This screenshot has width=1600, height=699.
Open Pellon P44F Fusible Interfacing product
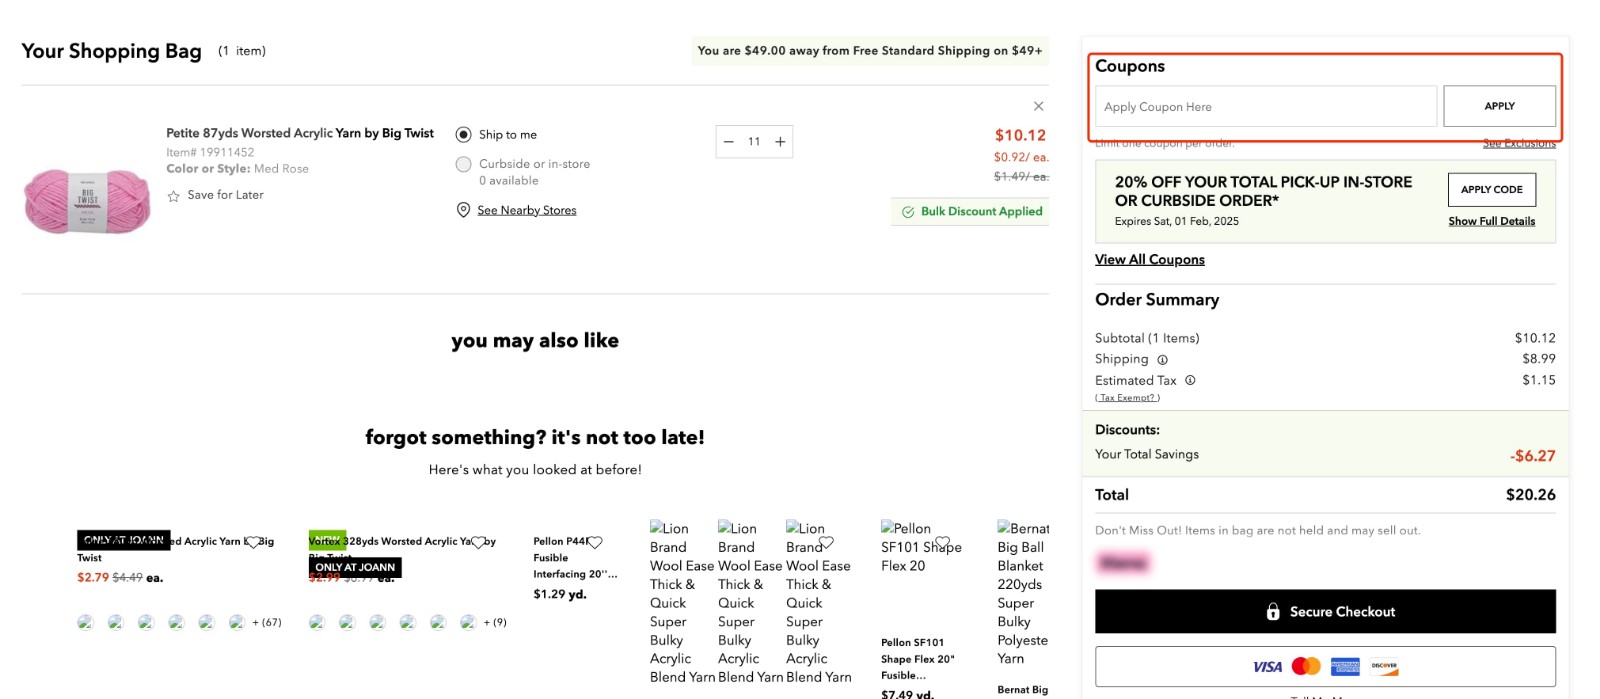click(575, 558)
